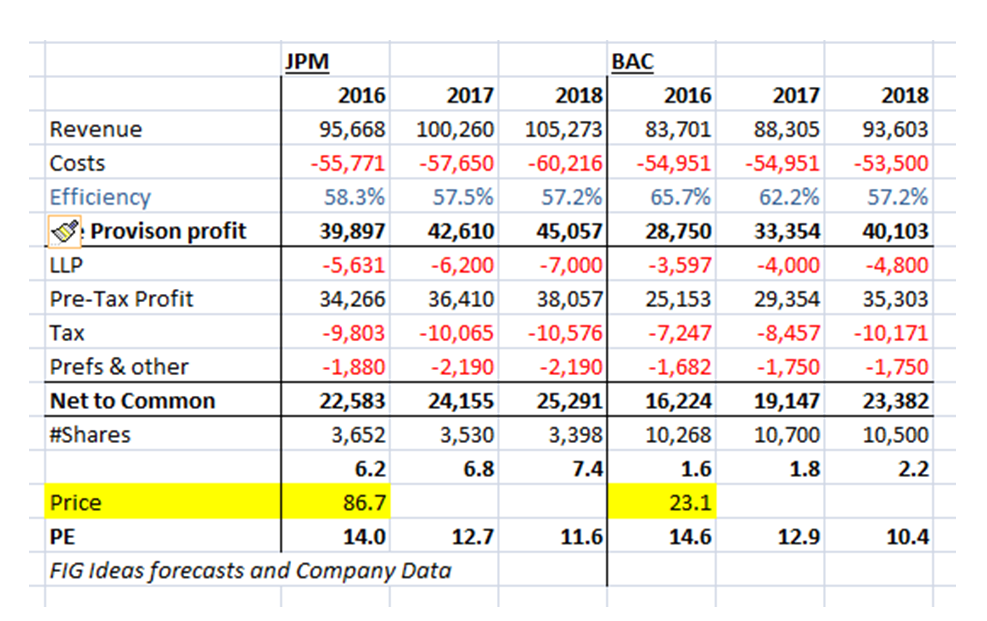Click the Tax row label
Screen dimensions: 987x621
[67, 333]
